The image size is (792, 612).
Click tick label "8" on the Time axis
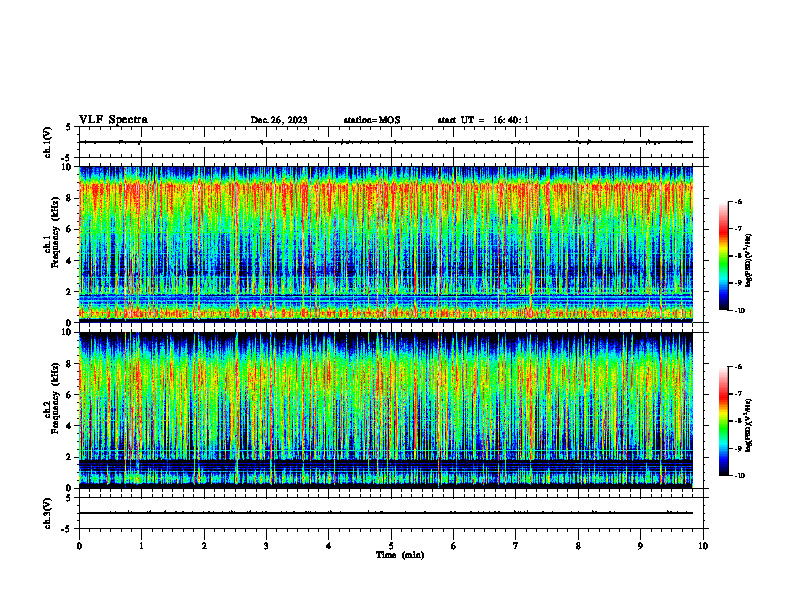coord(578,546)
